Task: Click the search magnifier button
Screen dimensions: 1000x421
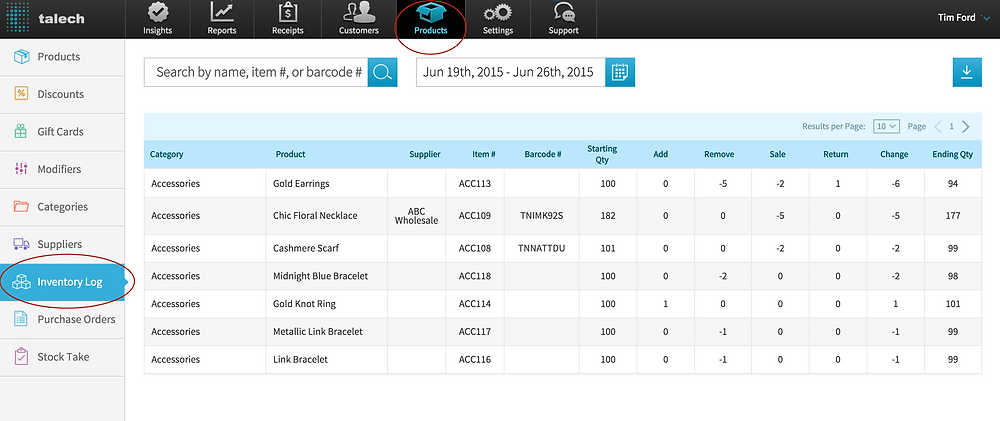Action: (x=383, y=72)
